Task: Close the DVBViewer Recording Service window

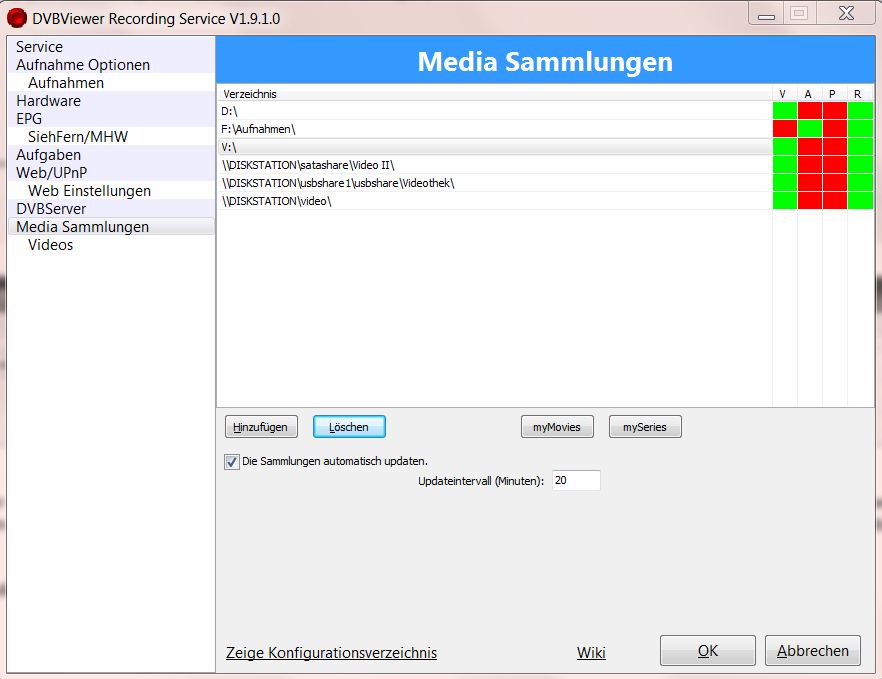Action: click(846, 14)
